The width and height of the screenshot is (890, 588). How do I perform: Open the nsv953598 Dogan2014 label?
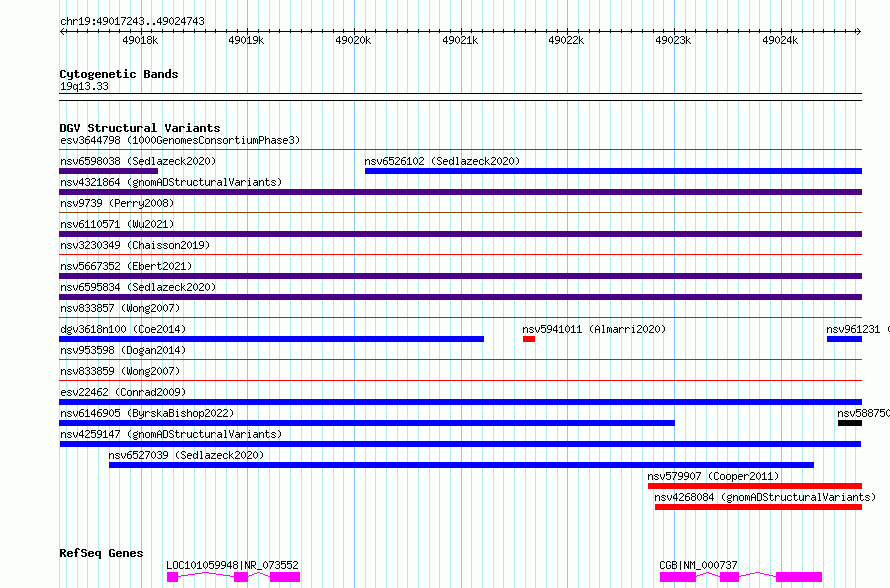(x=123, y=350)
